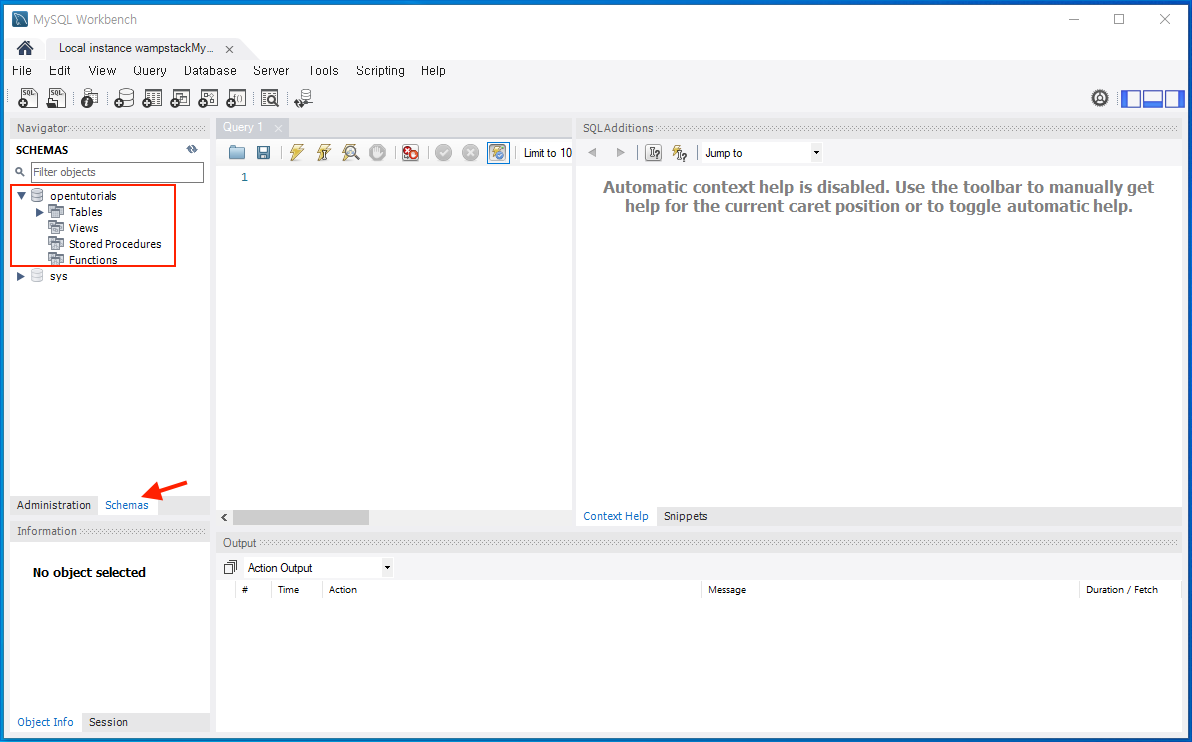Switch to the Context Help tab
Viewport: 1192px width, 742px height.
click(616, 516)
